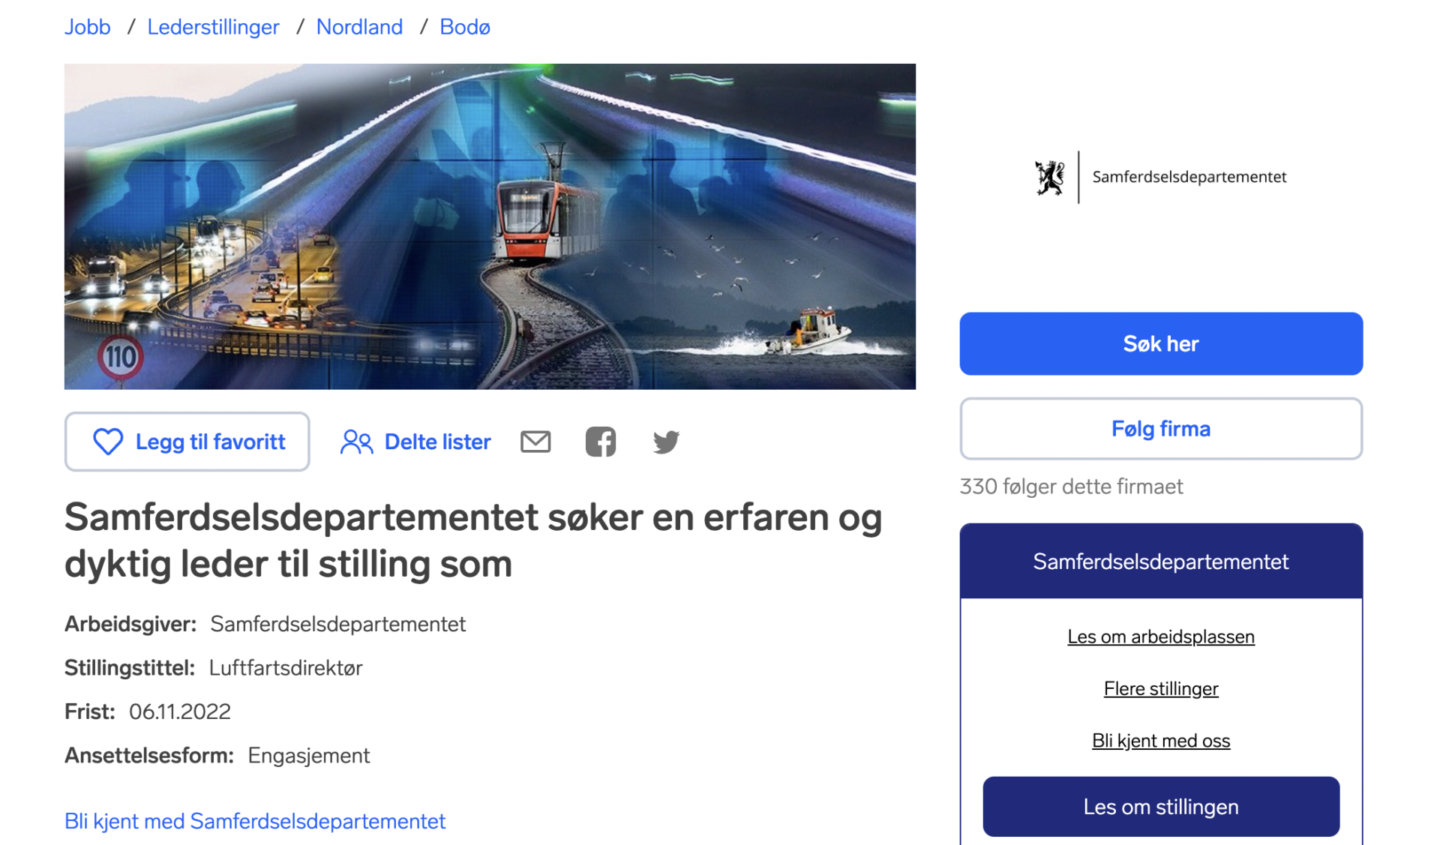Click the people icon beside Delte lister
1440x845 pixels.
[356, 442]
